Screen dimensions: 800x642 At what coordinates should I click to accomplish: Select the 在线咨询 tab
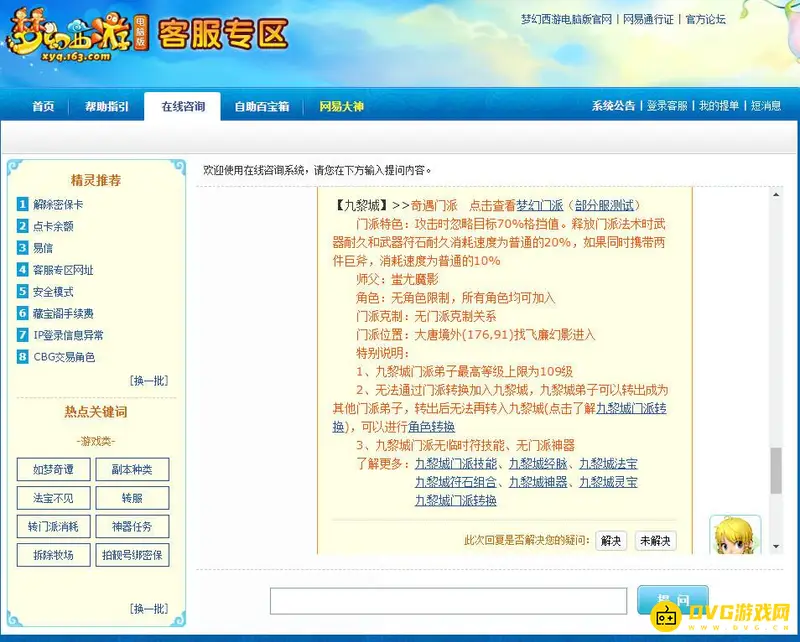183,106
